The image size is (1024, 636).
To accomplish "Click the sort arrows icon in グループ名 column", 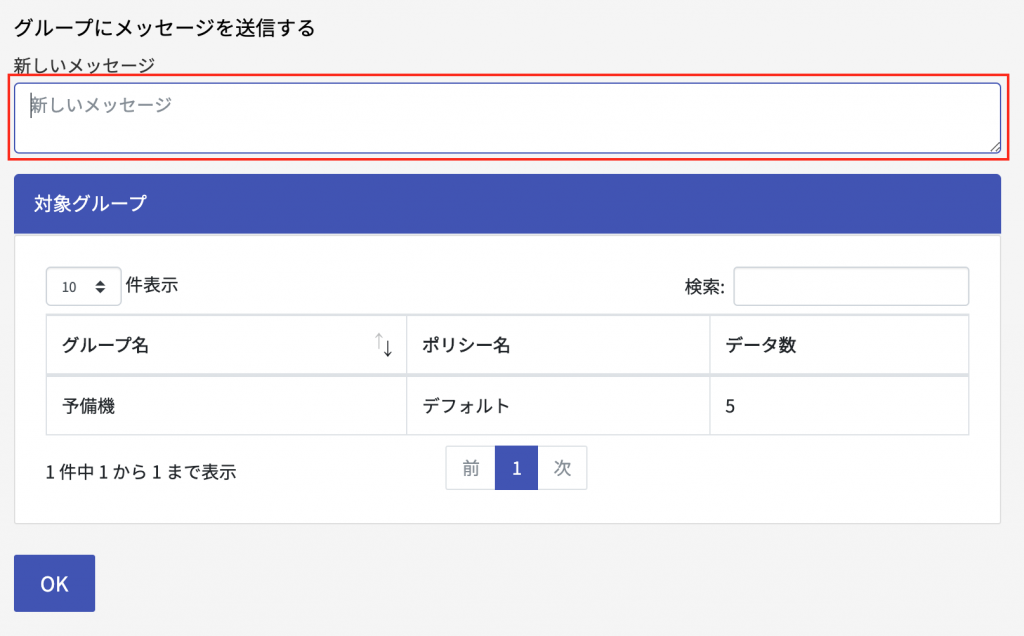I will (x=384, y=345).
